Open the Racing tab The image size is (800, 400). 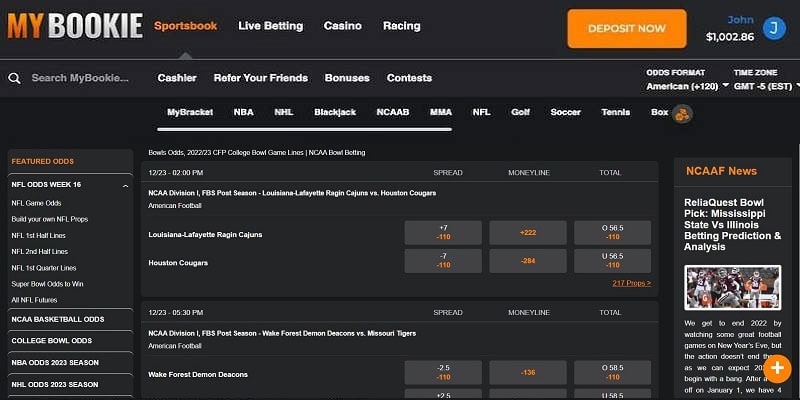click(x=402, y=26)
